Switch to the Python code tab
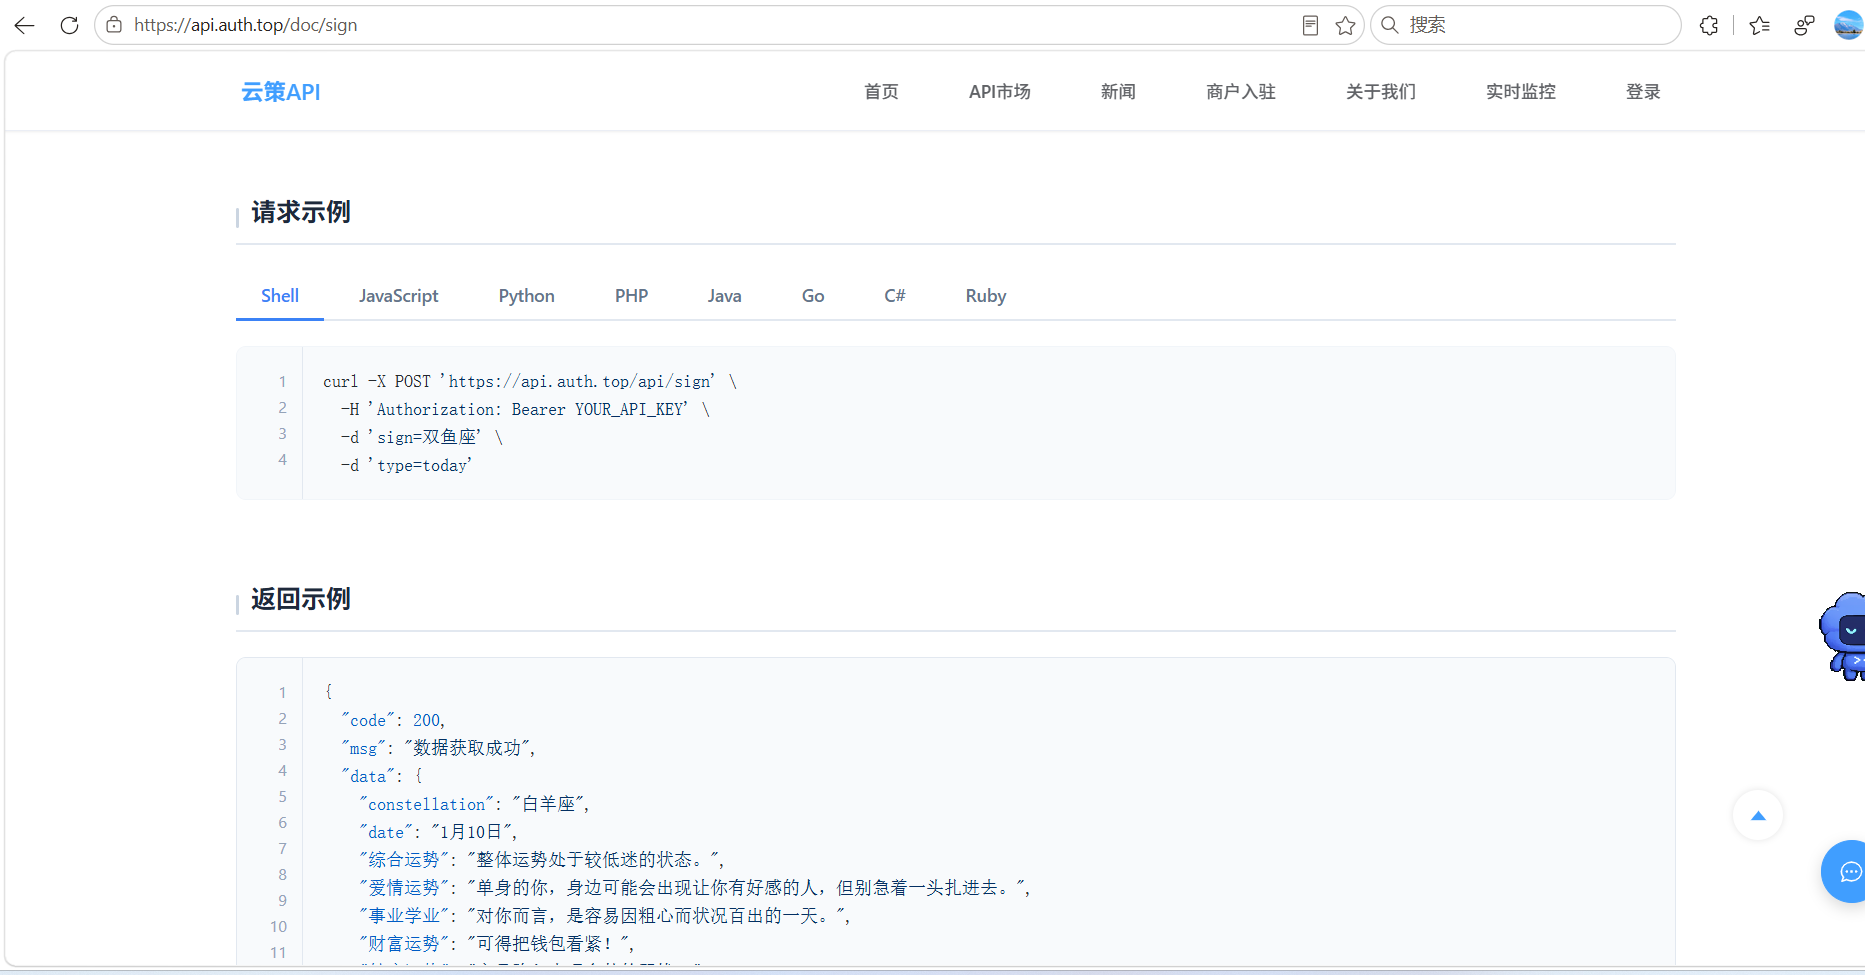The image size is (1865, 975). point(527,296)
